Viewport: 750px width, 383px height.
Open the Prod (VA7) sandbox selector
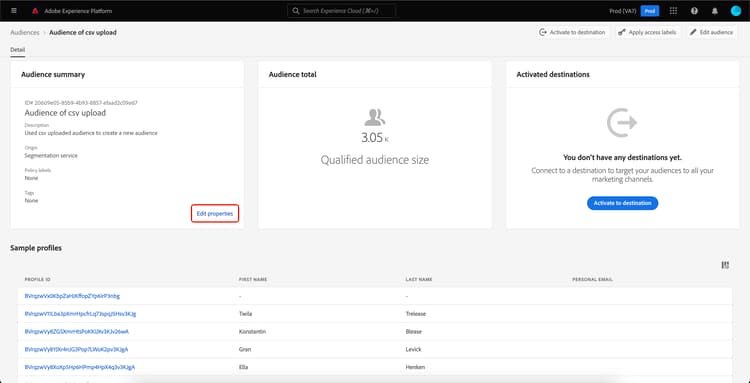623,11
